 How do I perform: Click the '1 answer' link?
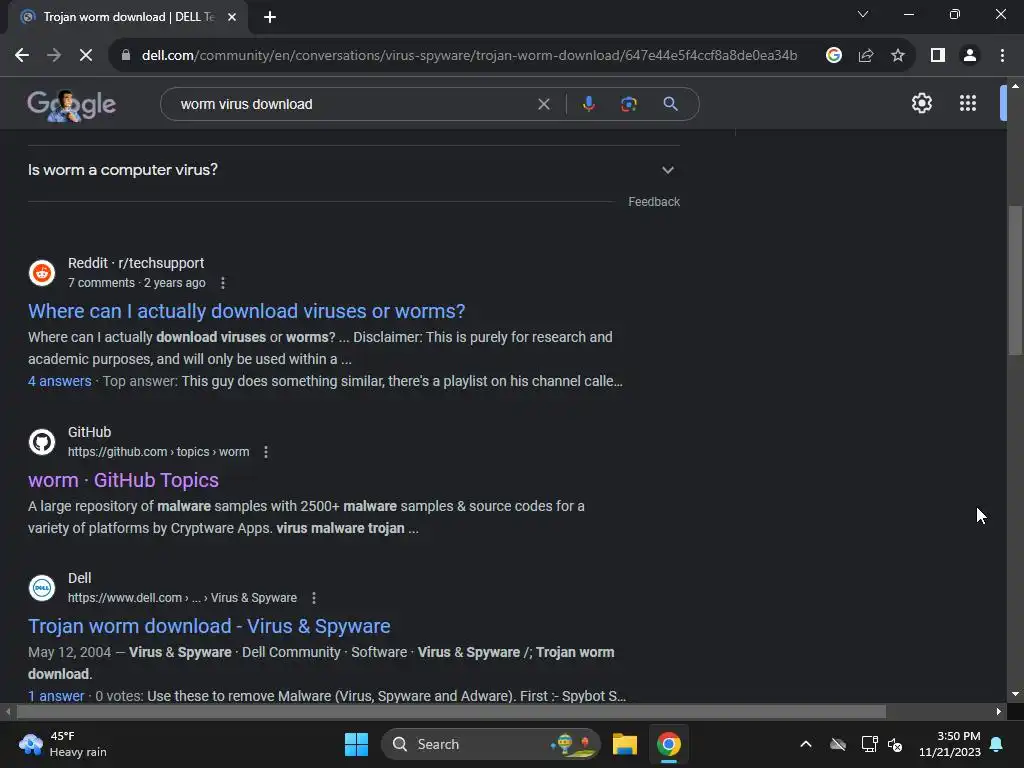[x=56, y=696]
